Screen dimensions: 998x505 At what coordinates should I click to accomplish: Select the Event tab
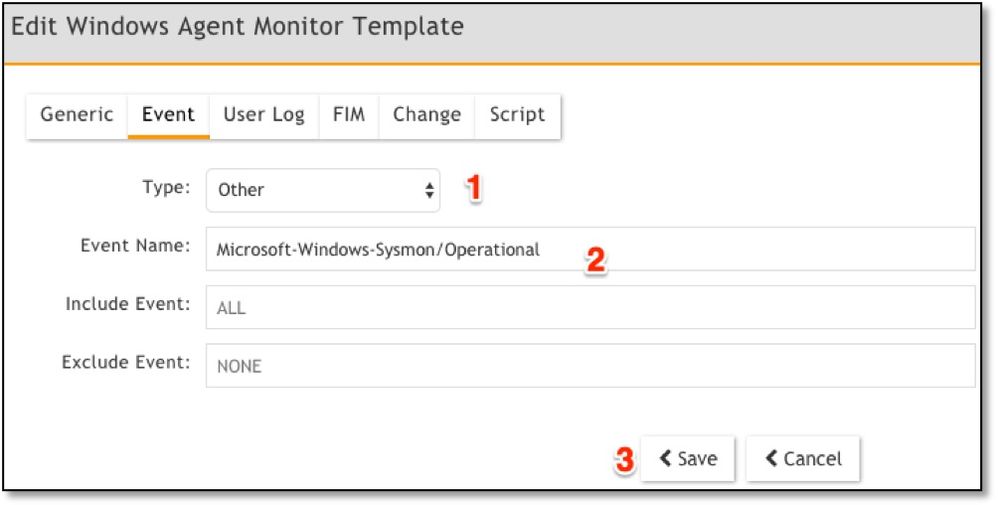167,114
